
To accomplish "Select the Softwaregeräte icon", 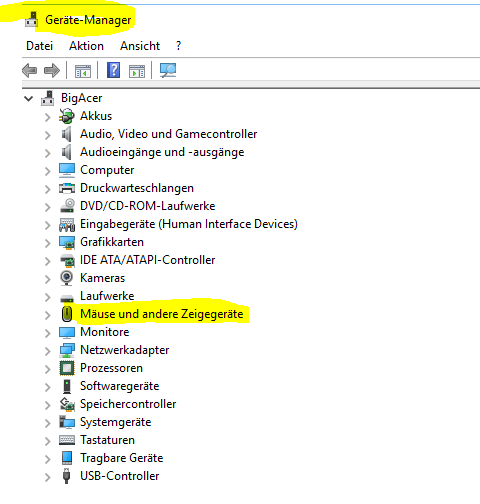I will point(67,386).
